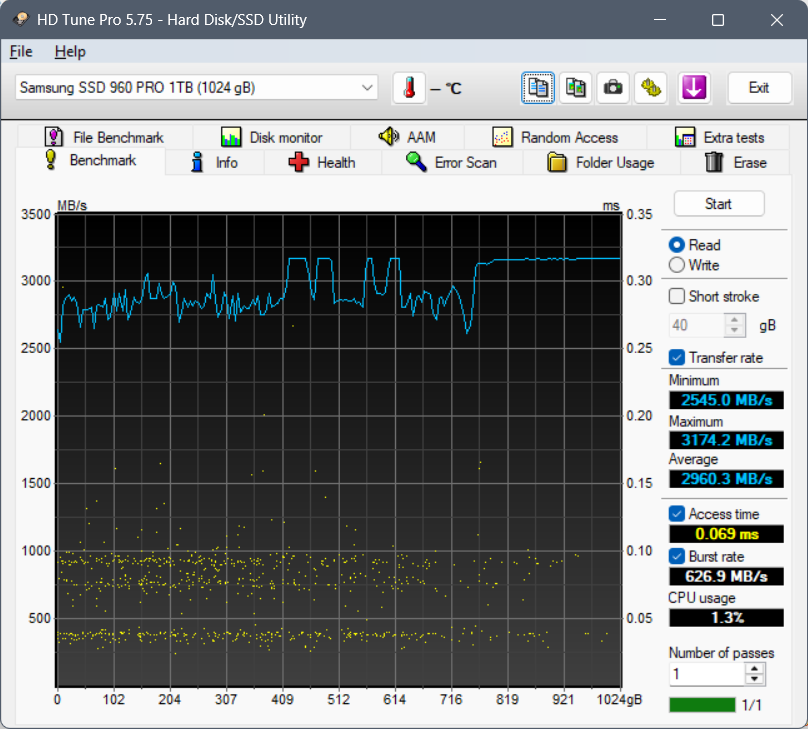808x729 pixels.
Task: Click the camera save screenshot icon
Action: pos(613,88)
